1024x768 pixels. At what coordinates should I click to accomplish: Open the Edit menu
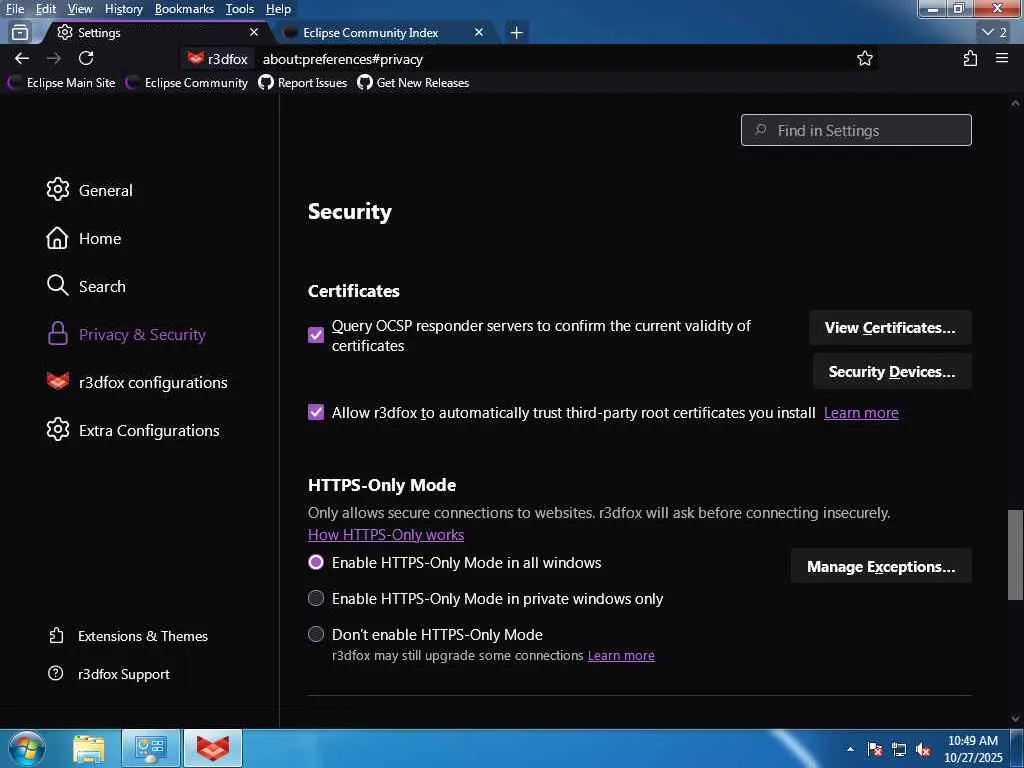[x=46, y=8]
